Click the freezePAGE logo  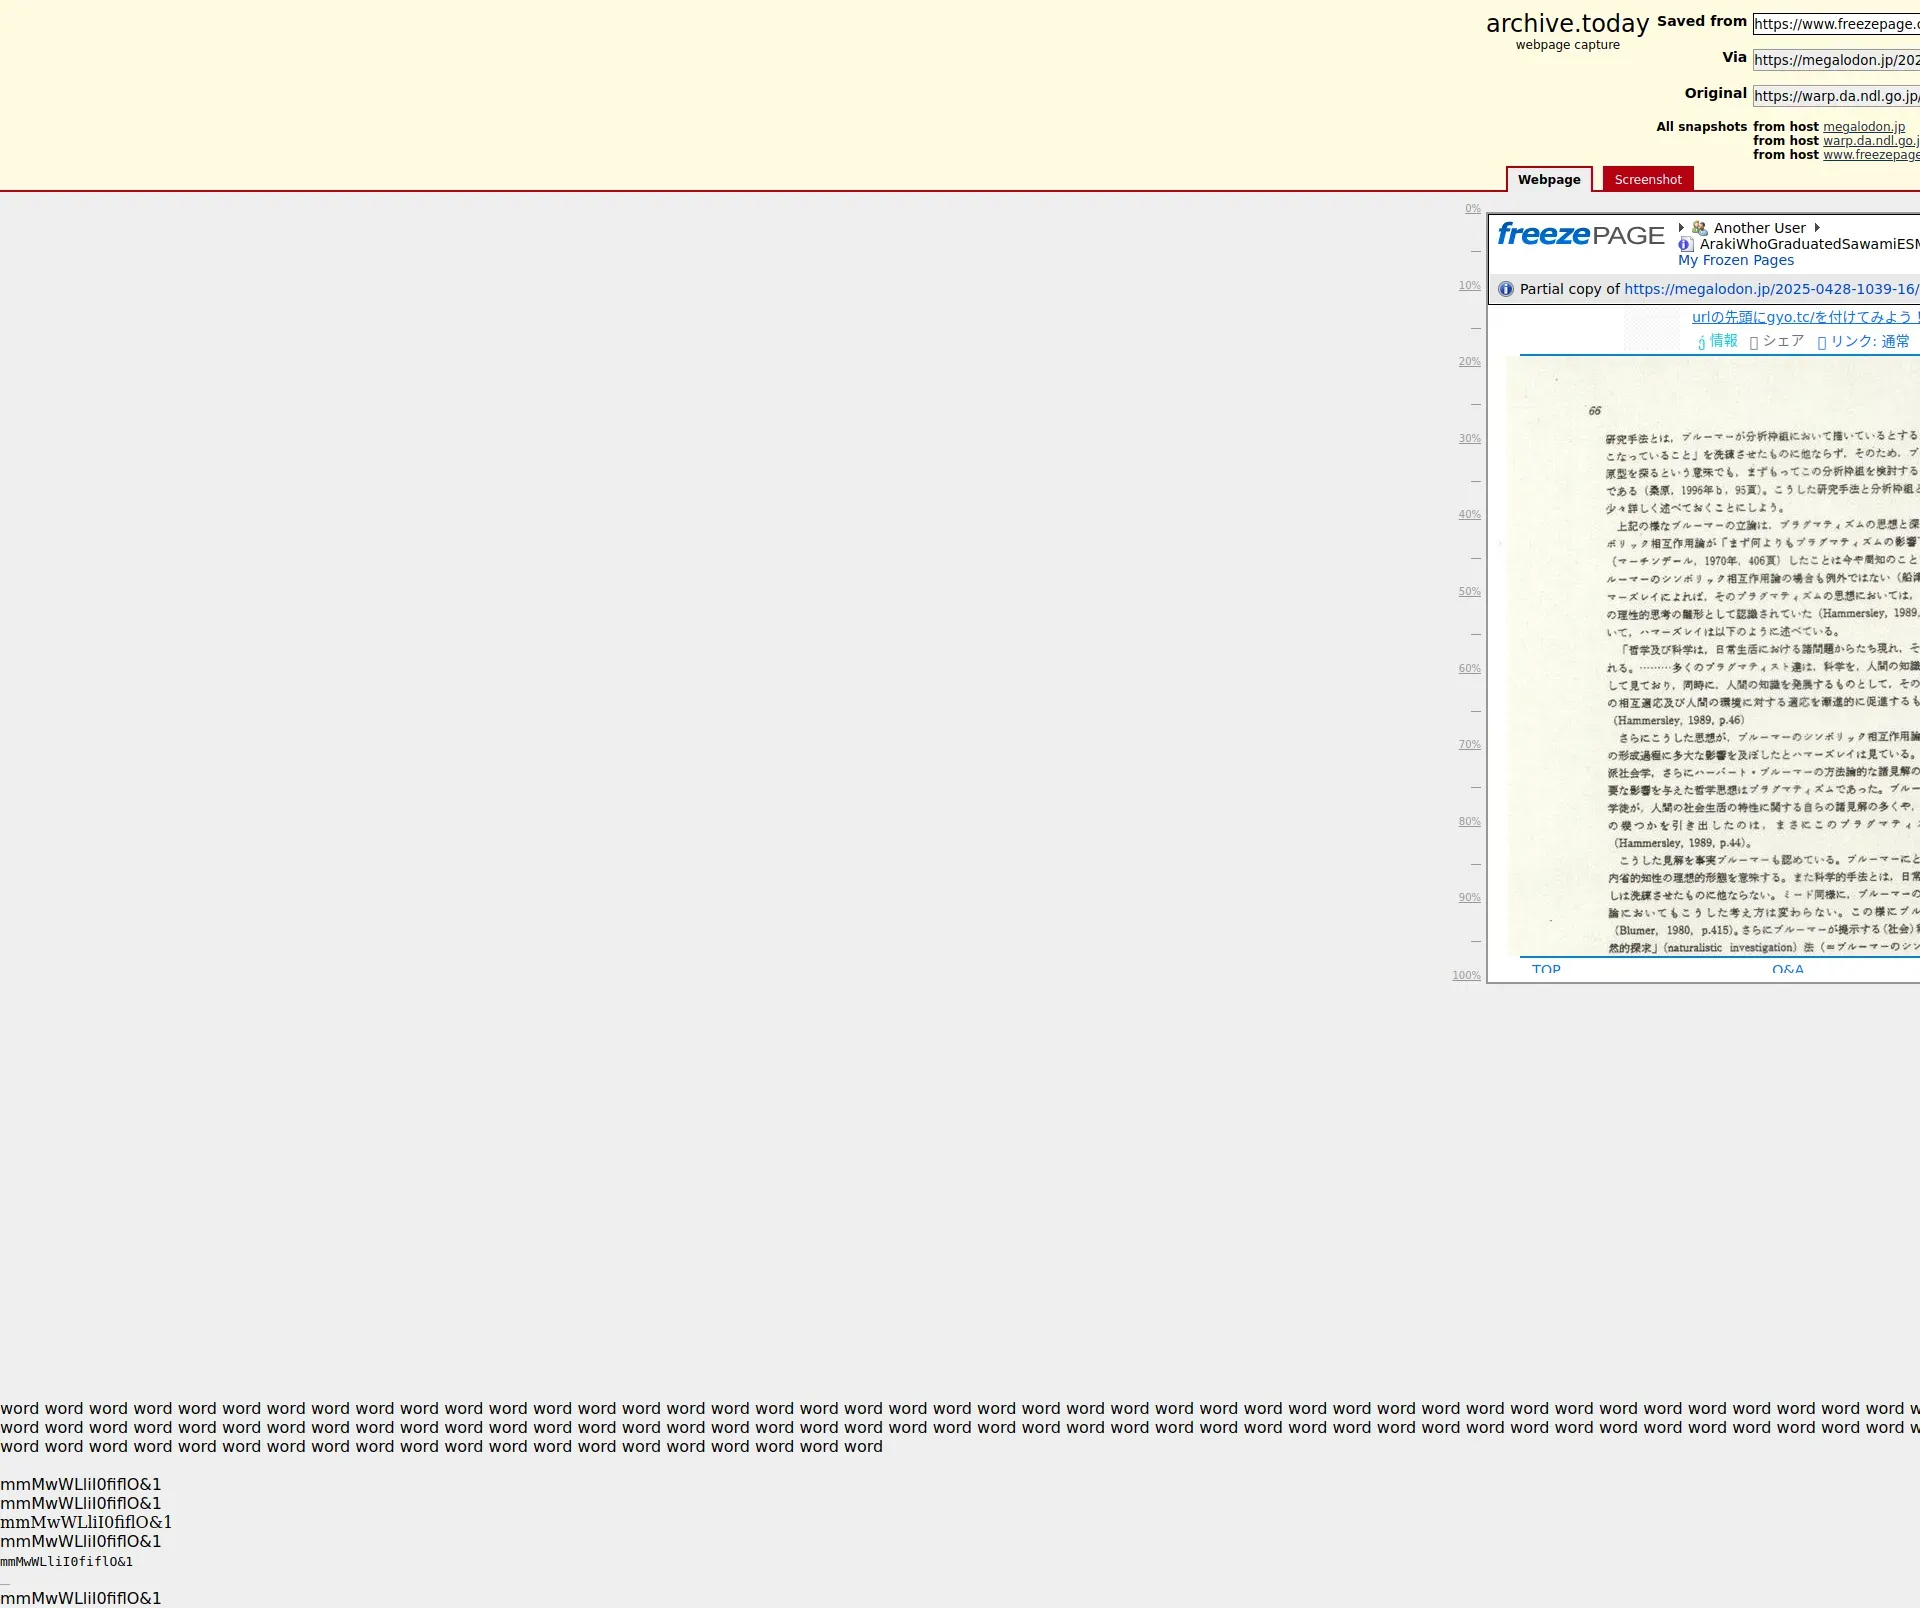[x=1580, y=235]
